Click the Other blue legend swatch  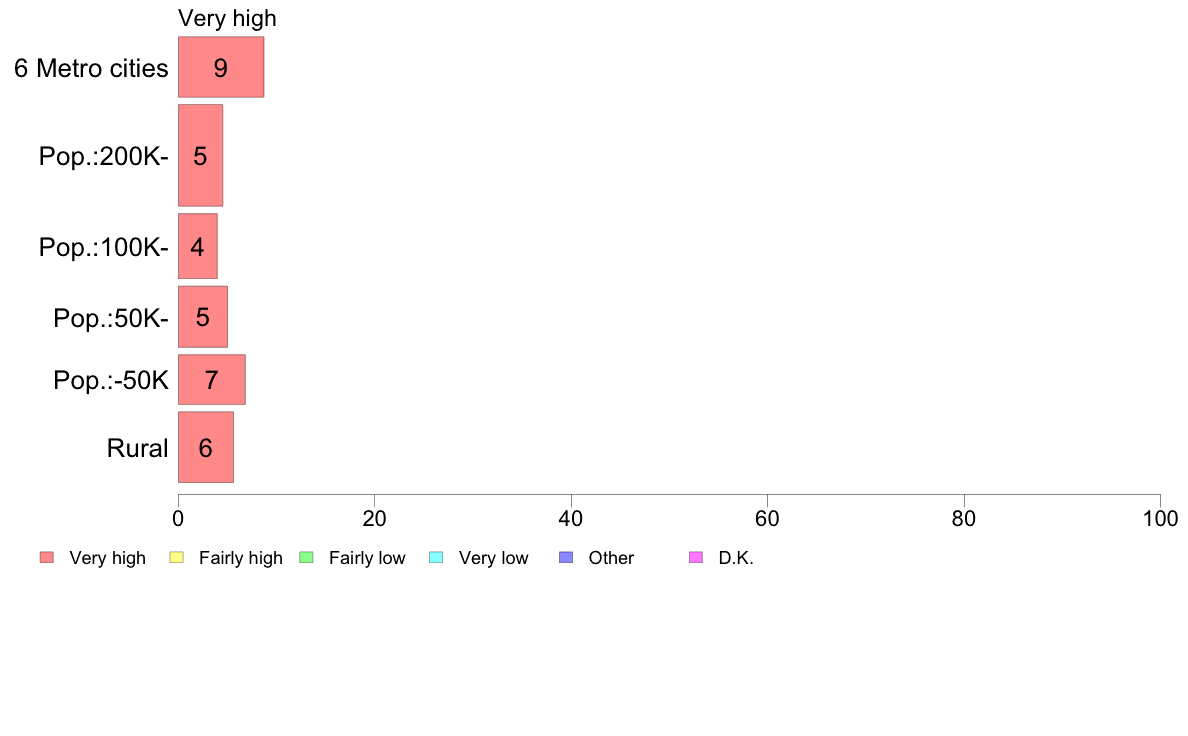566,558
